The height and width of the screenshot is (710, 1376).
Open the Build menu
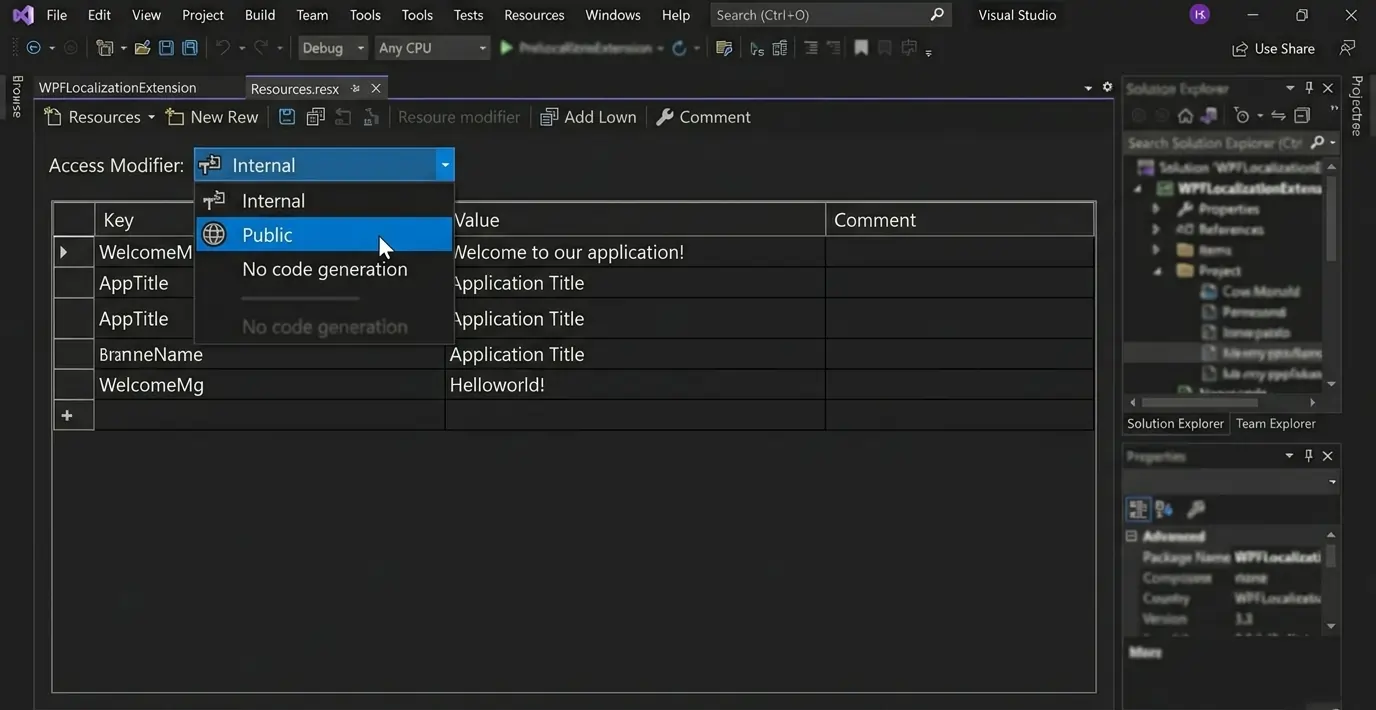(259, 14)
